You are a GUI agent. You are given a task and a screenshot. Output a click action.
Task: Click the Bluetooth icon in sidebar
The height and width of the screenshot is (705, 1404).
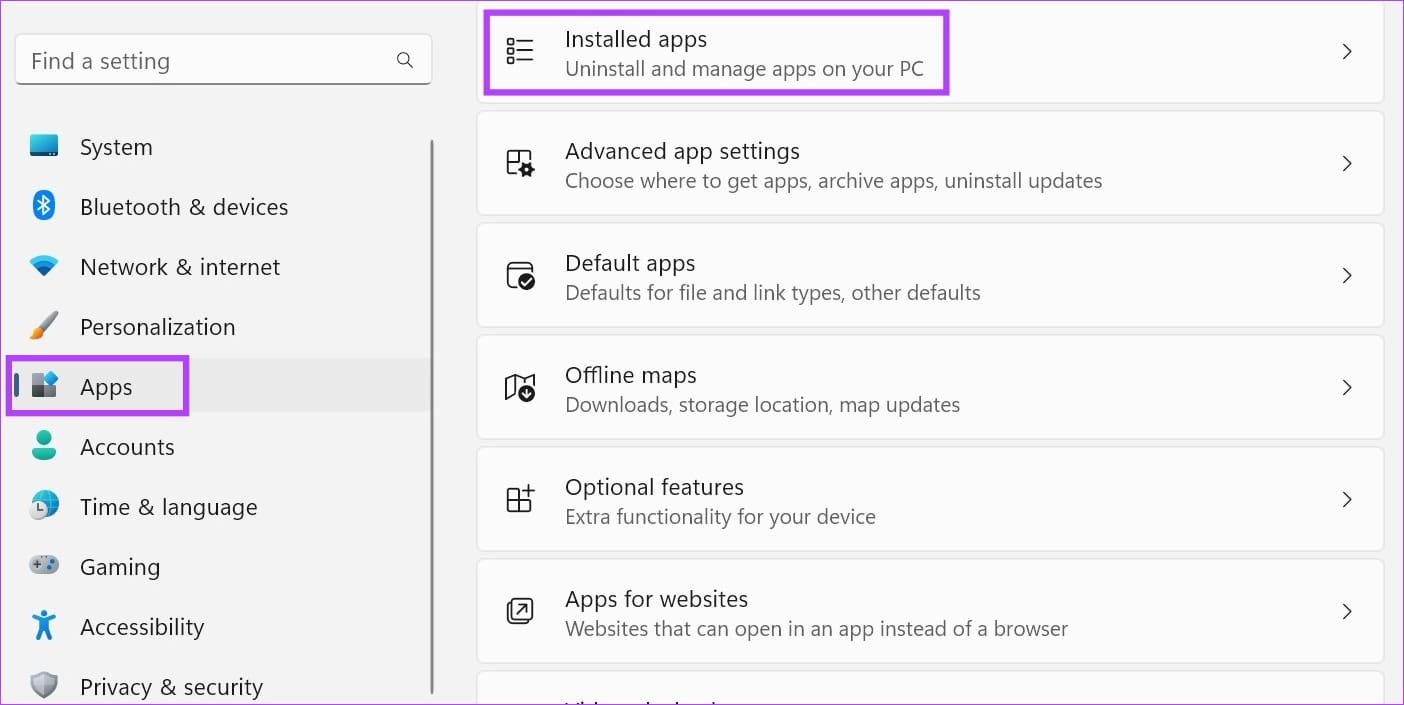point(44,206)
